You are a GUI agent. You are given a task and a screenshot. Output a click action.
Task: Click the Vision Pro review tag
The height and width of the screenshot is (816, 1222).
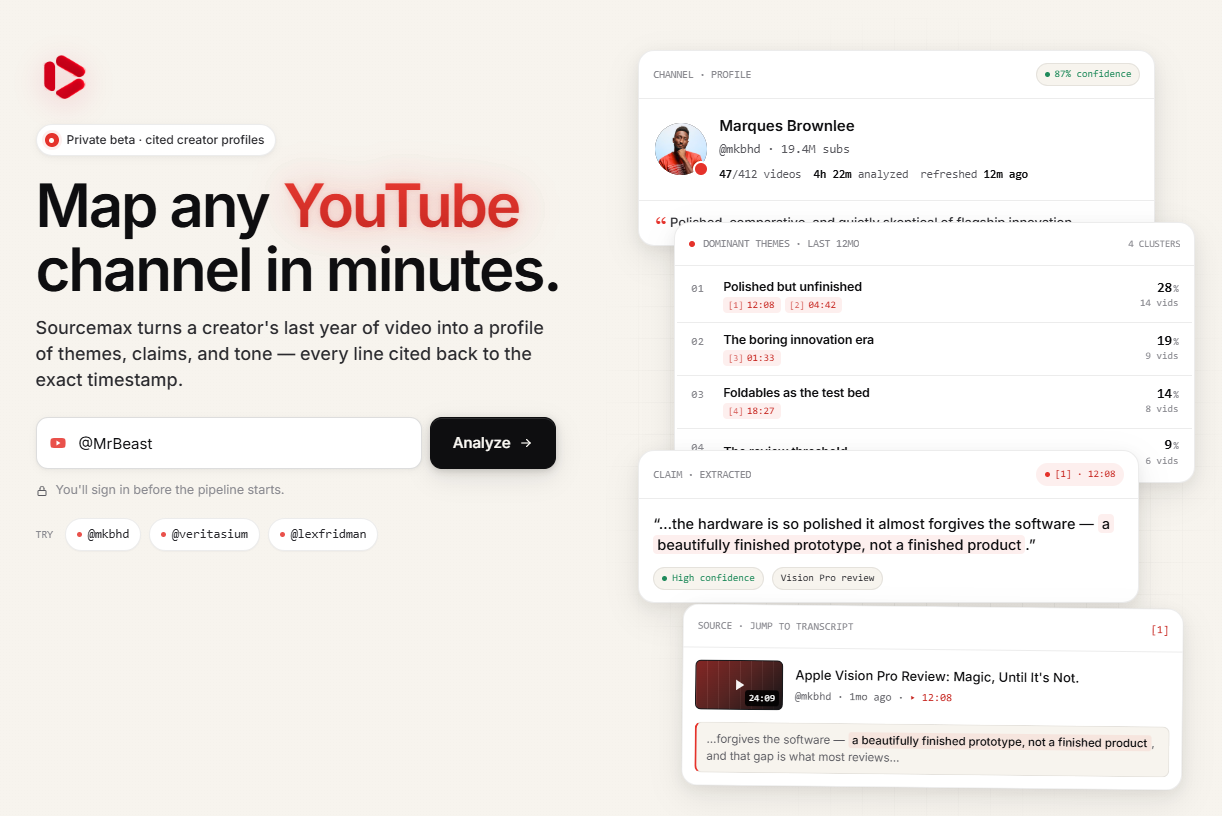tap(827, 578)
